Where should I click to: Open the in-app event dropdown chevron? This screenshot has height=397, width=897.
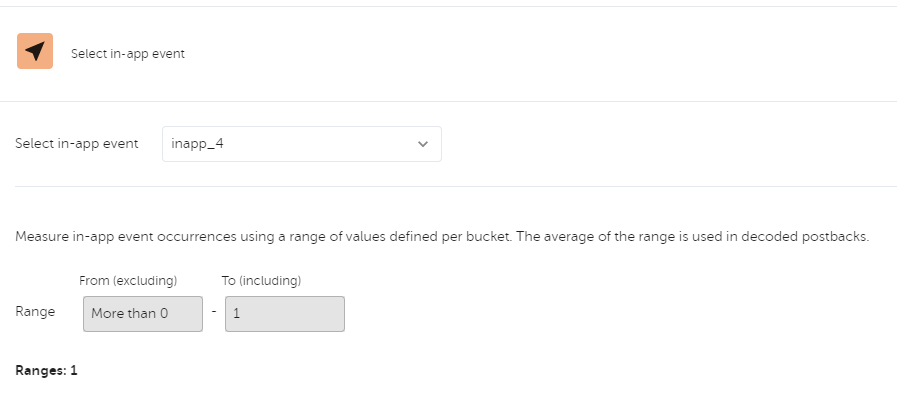tap(423, 144)
